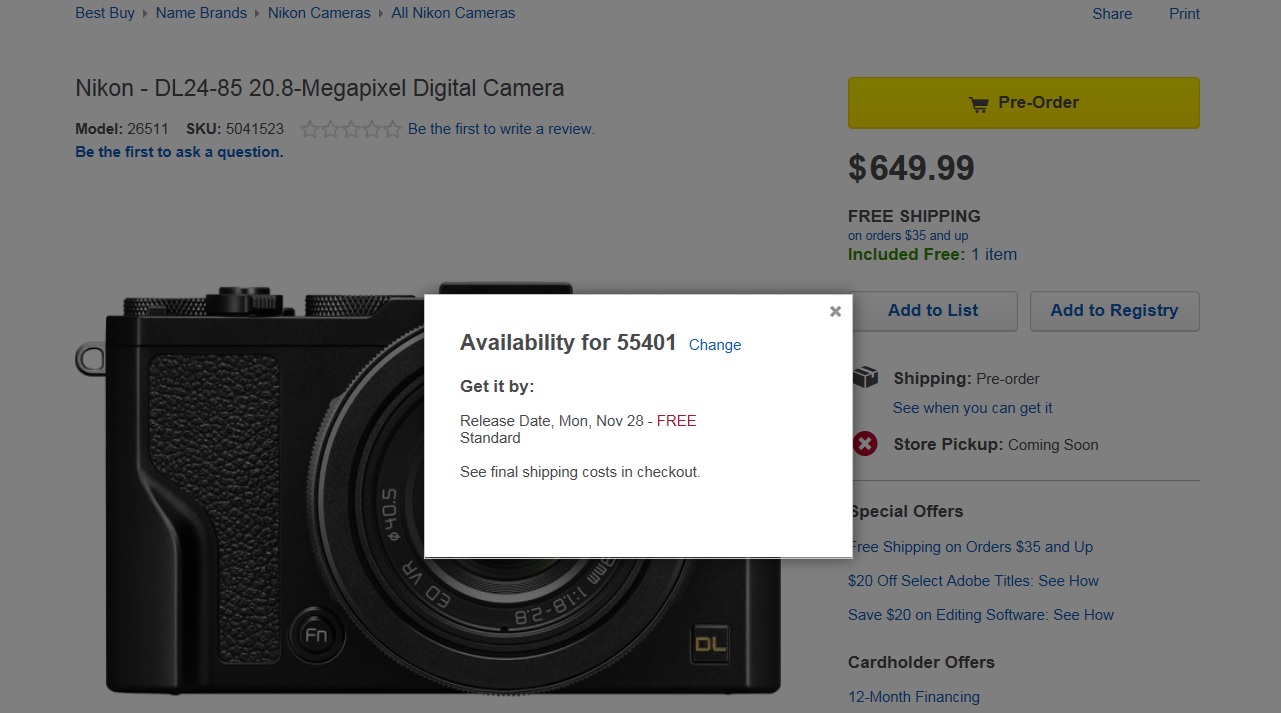The image size is (1281, 713).
Task: Open Nikon Cameras breadcrumb link
Action: click(x=319, y=13)
